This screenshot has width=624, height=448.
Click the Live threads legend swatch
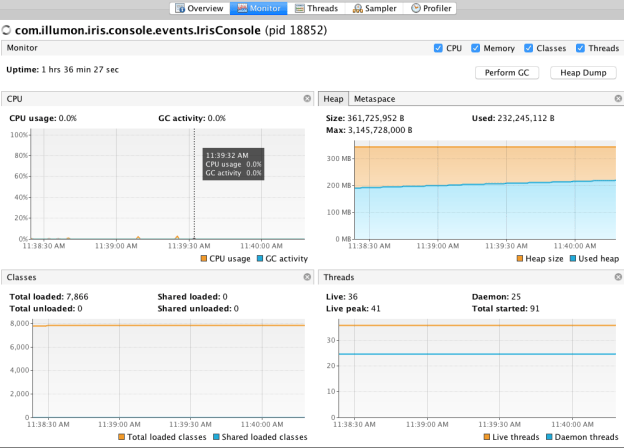click(x=486, y=437)
